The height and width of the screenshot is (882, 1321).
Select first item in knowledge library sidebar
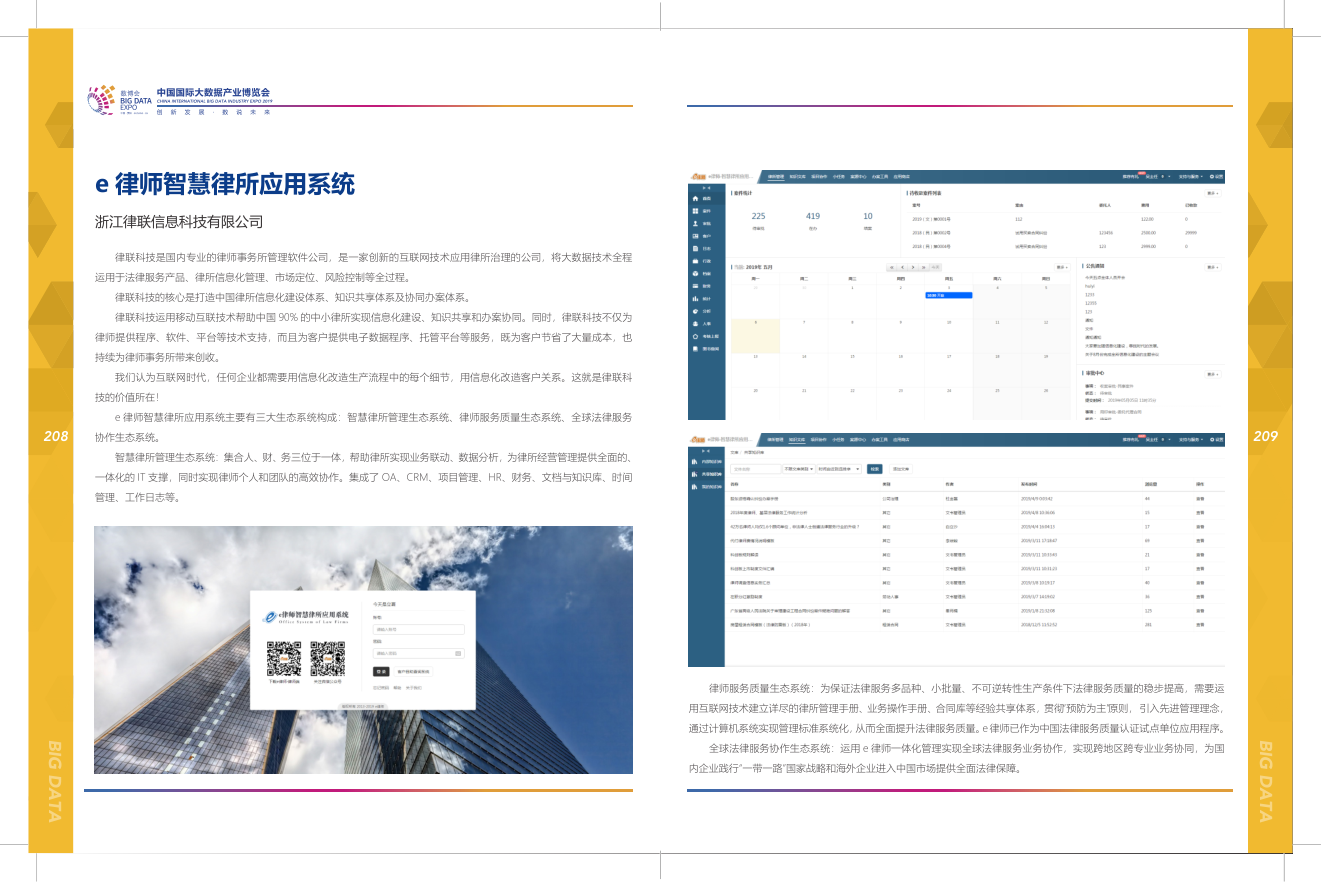point(705,462)
